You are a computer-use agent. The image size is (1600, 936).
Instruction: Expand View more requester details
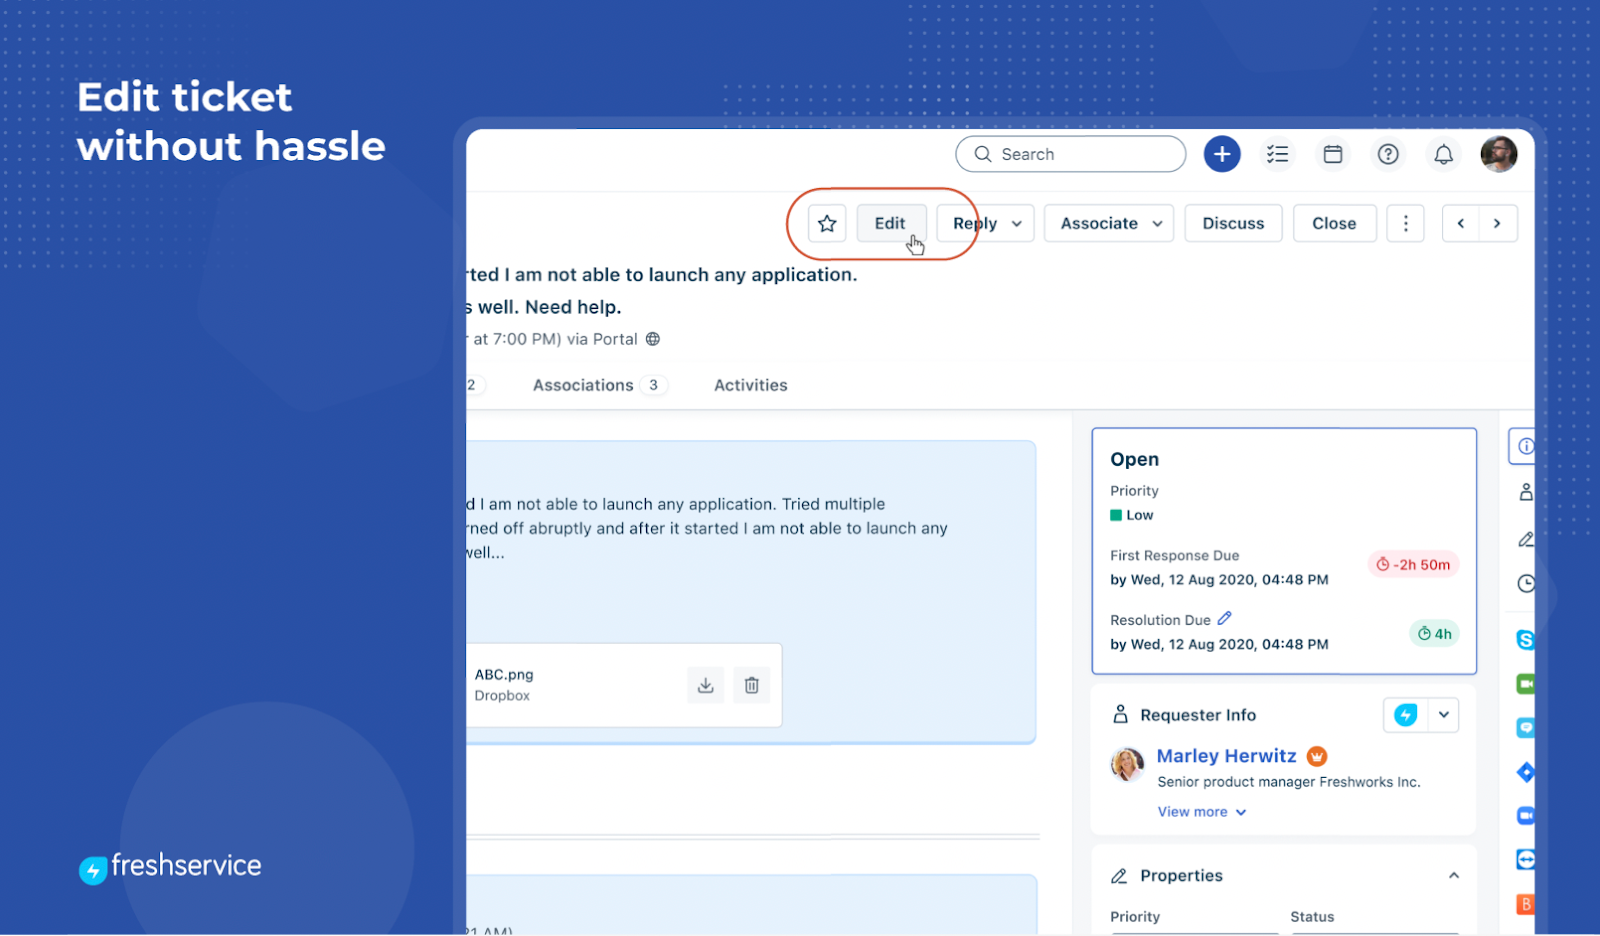(1202, 812)
